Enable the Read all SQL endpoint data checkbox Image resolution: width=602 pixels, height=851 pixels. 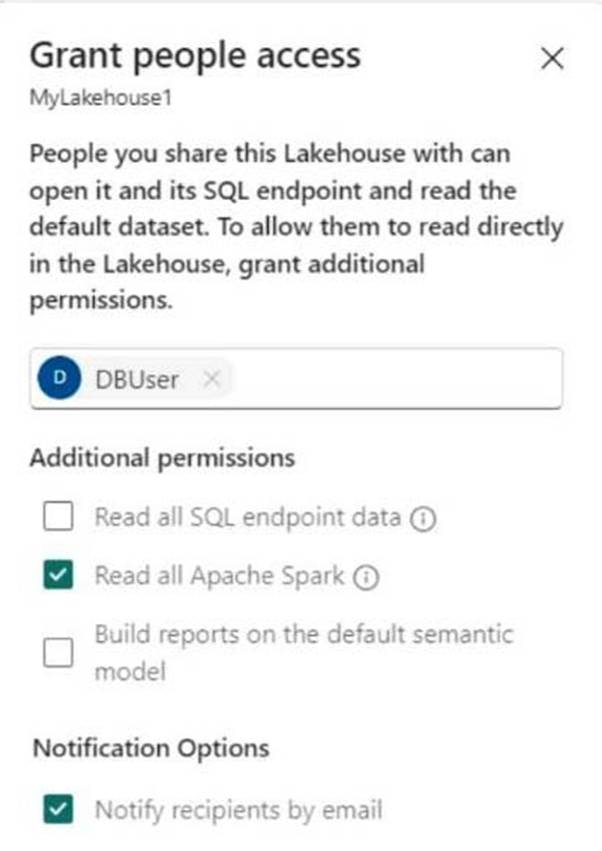point(58,516)
